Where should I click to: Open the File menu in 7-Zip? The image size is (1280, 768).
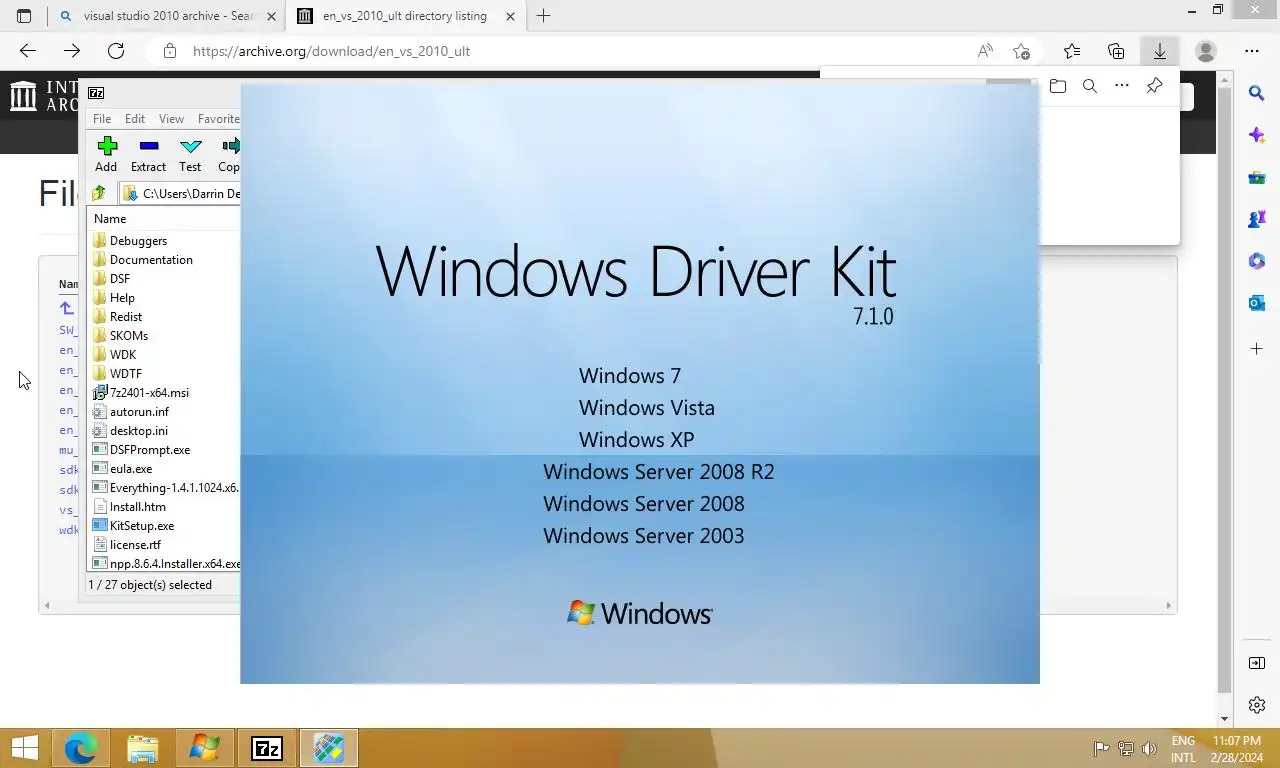[x=102, y=118]
